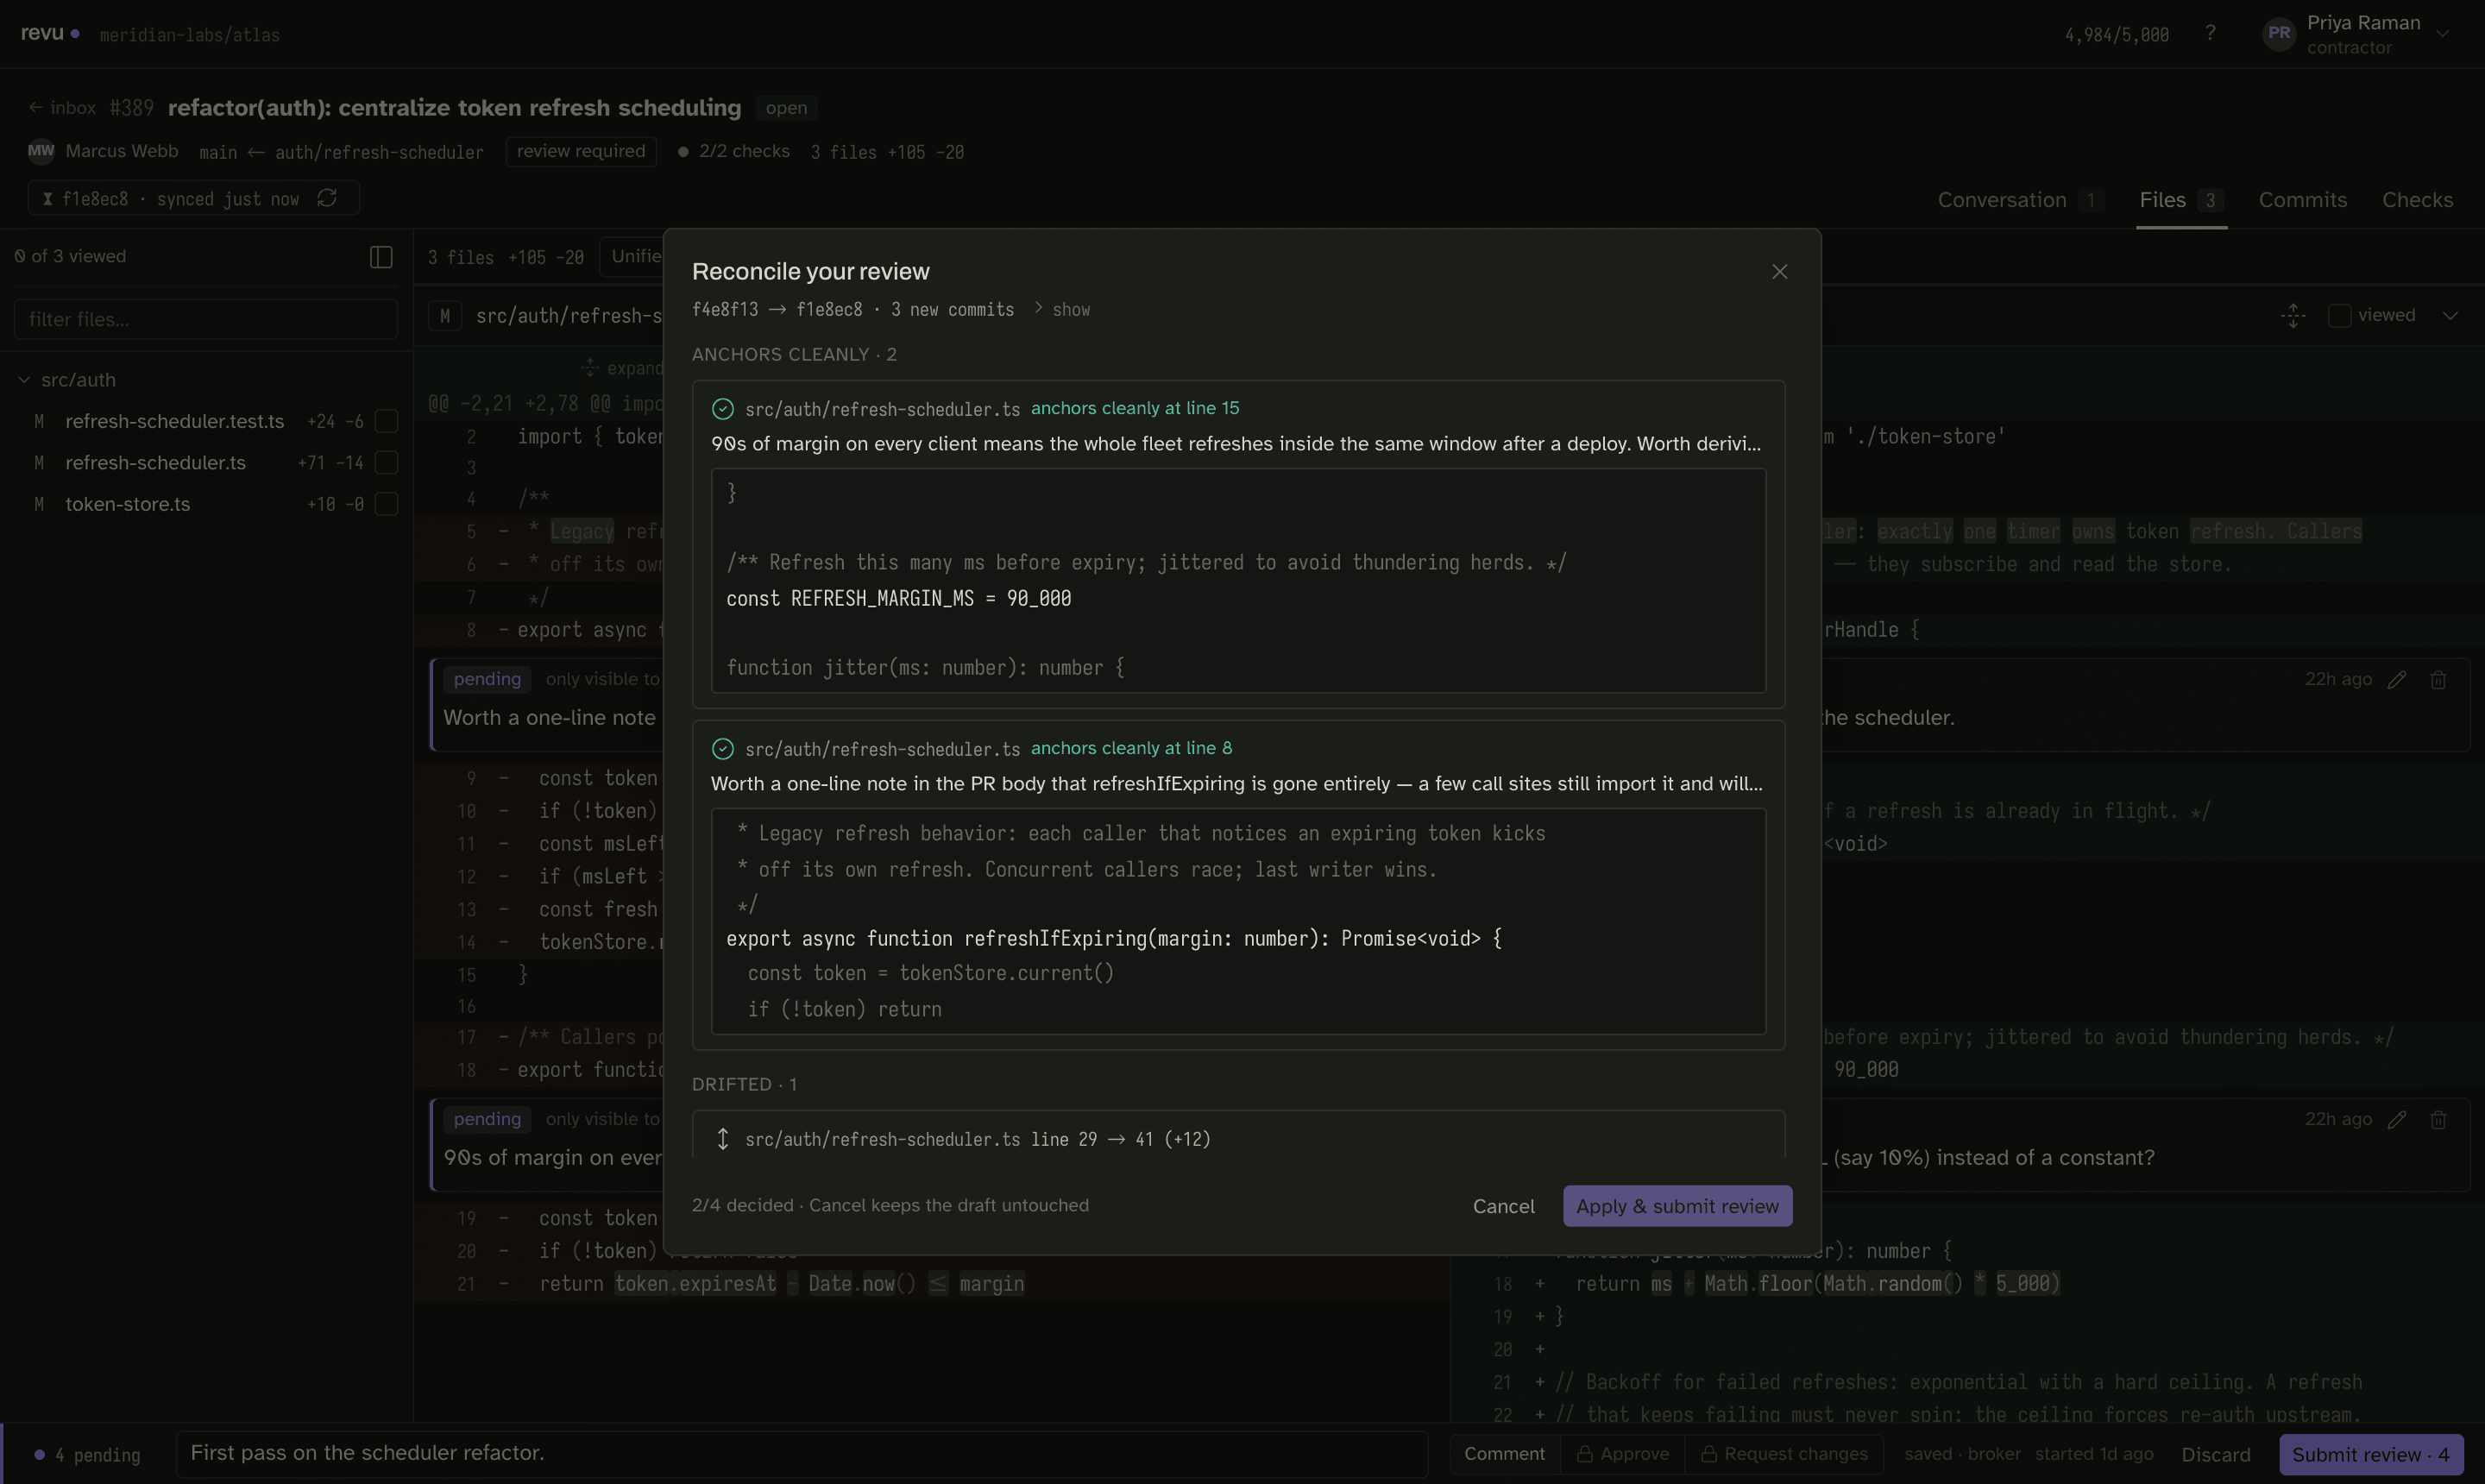
Task: Open the Commits tab
Action: pos(2302,200)
